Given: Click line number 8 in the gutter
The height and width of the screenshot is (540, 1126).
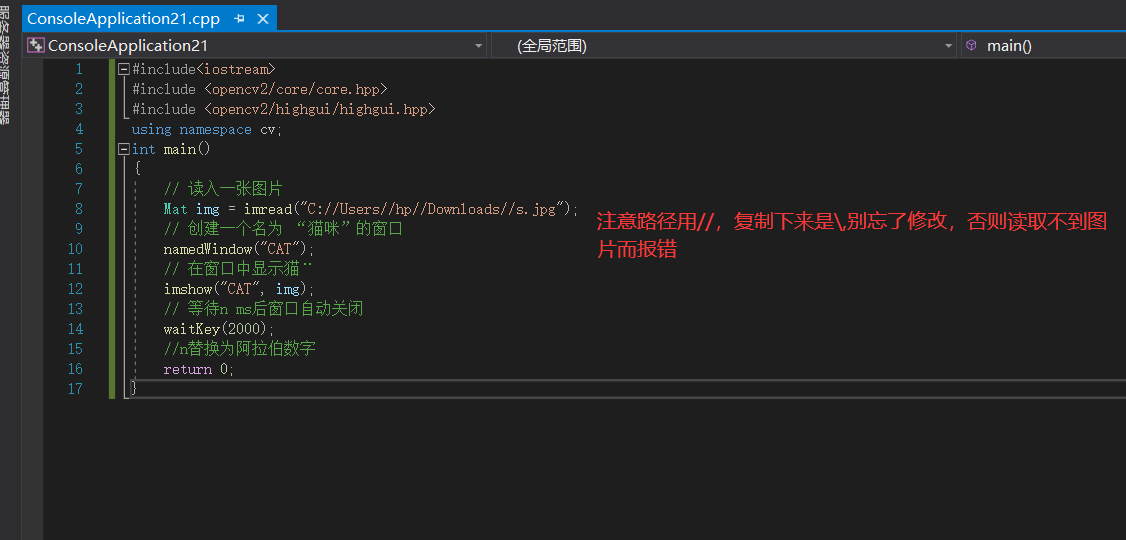Looking at the screenshot, I should coord(78,209).
